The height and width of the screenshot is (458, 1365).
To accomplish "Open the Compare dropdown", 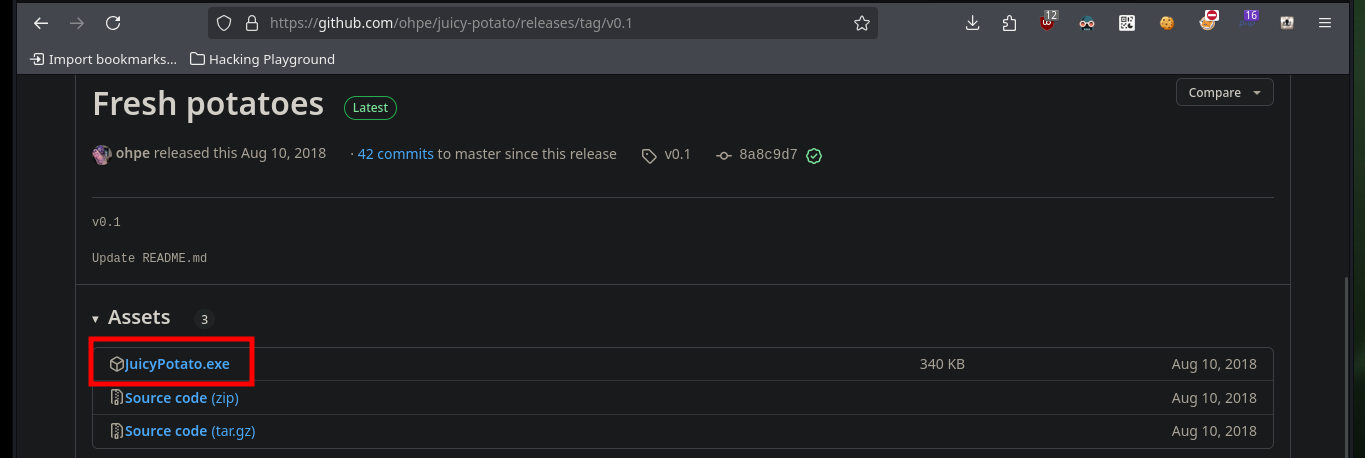I will point(1225,92).
